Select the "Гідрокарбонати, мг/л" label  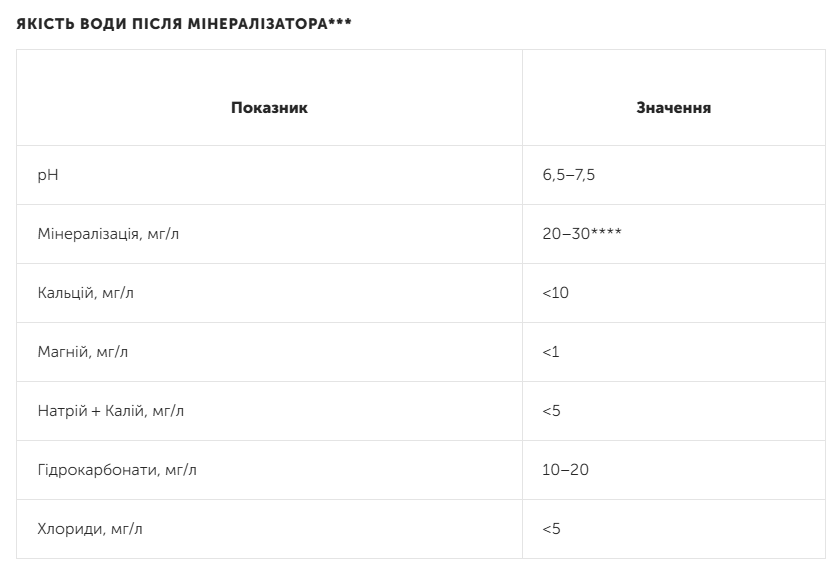(x=116, y=470)
